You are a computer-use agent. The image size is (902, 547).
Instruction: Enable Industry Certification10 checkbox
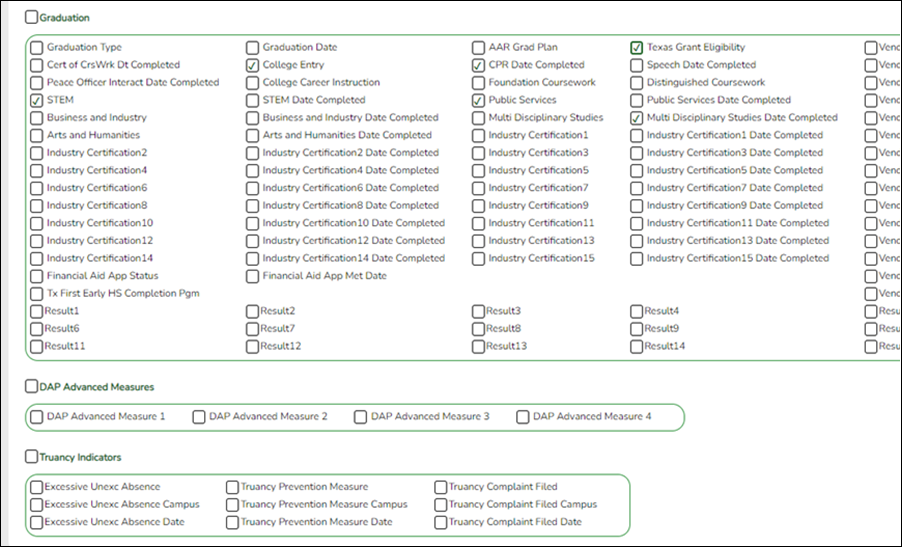tap(37, 224)
